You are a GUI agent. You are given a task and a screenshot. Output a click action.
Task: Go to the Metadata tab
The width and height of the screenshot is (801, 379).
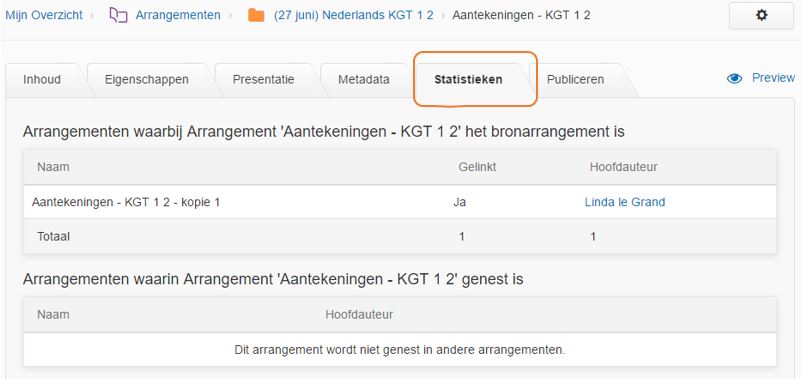click(x=364, y=80)
